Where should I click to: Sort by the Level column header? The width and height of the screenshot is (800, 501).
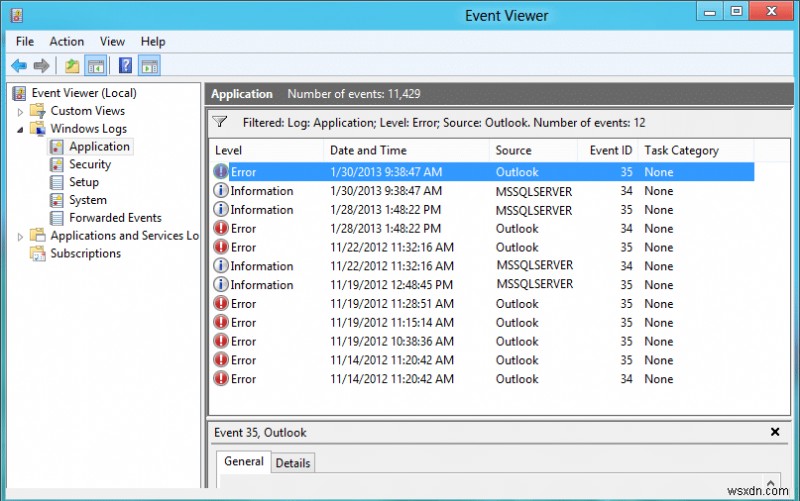click(266, 151)
